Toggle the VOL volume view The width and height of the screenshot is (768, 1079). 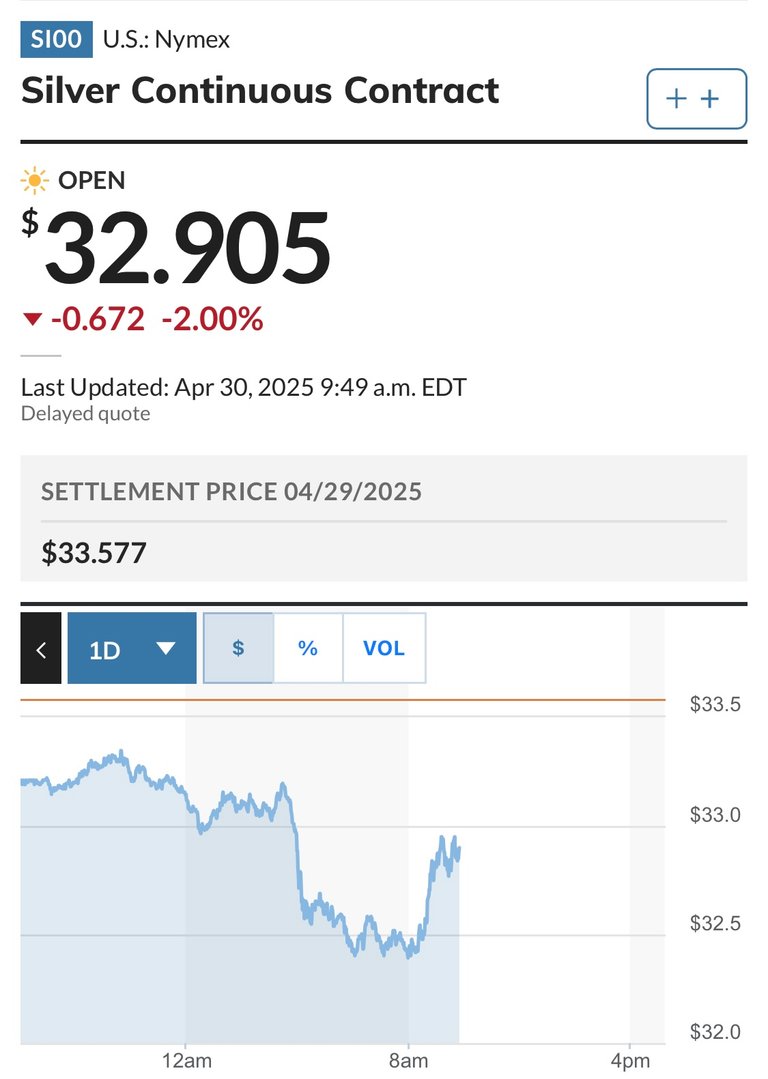[384, 648]
